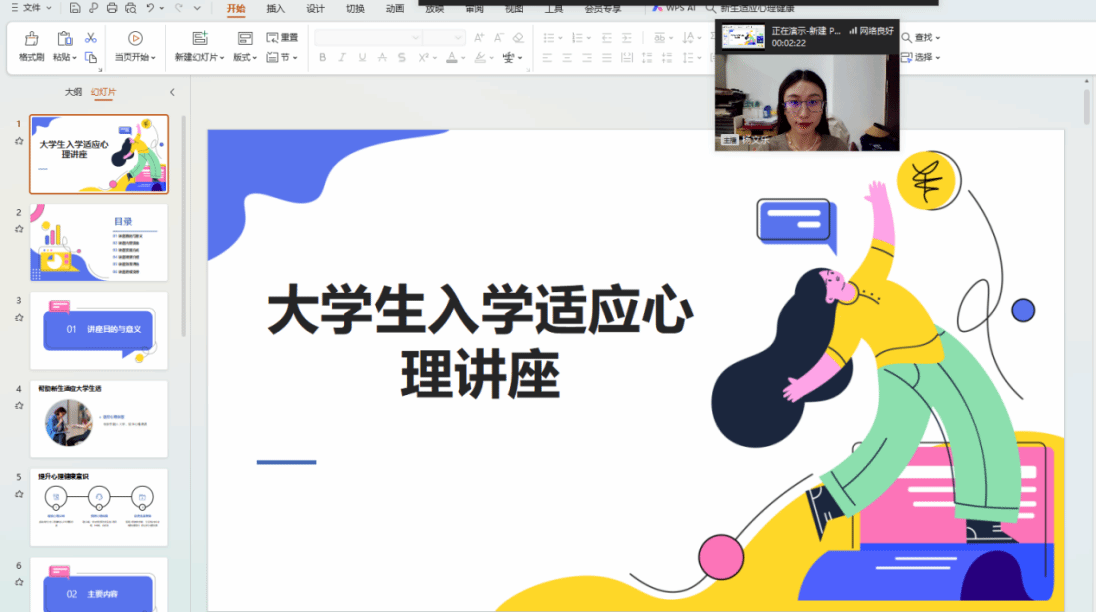Click the Save icon in quick access bar
The width and height of the screenshot is (1096, 612).
point(75,9)
